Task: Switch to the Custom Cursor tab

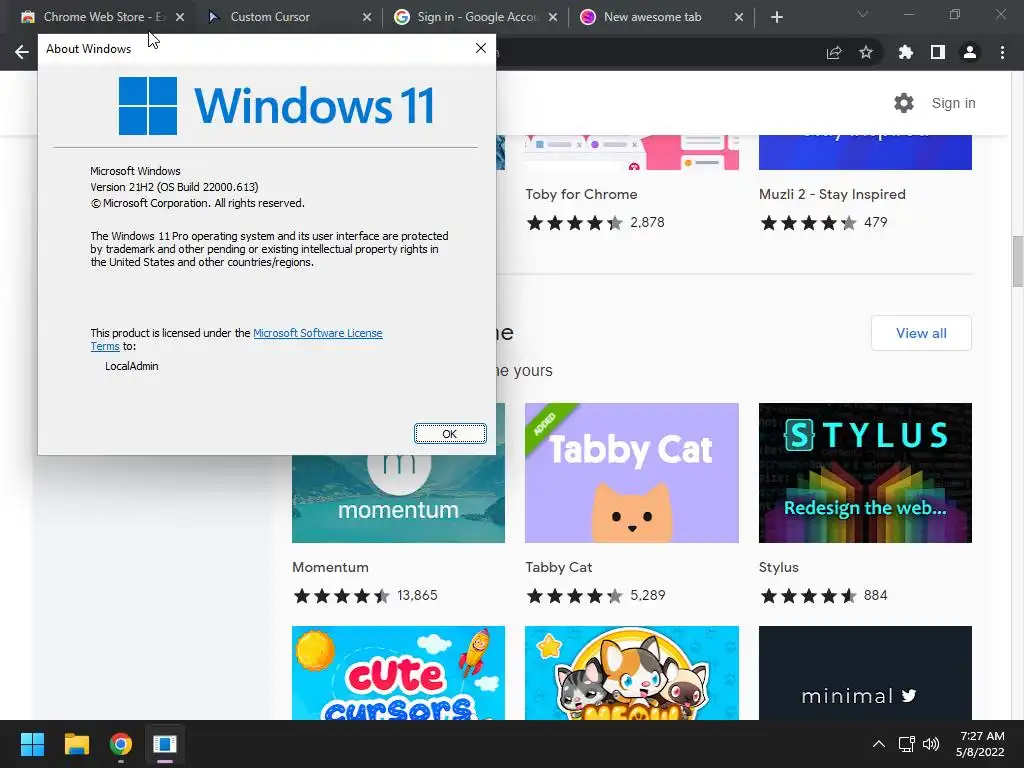Action: tap(289, 17)
